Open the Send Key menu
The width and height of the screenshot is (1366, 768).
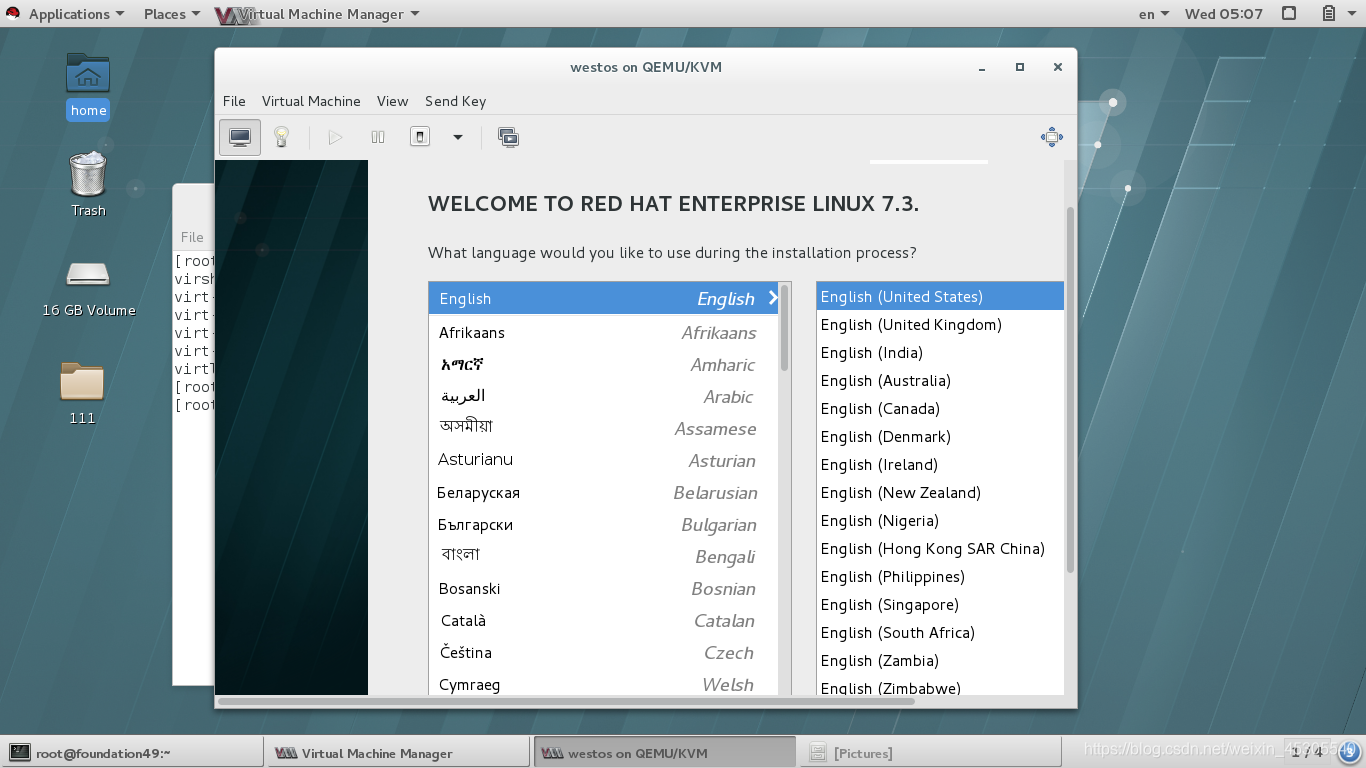coord(455,101)
